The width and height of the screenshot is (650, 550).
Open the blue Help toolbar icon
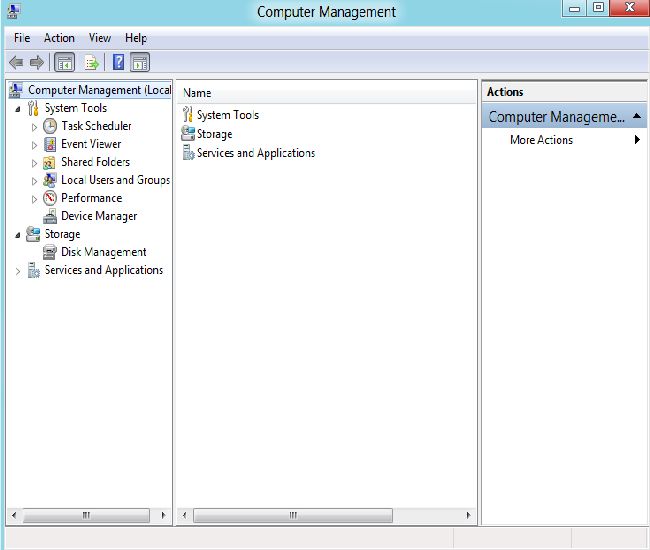tap(118, 62)
